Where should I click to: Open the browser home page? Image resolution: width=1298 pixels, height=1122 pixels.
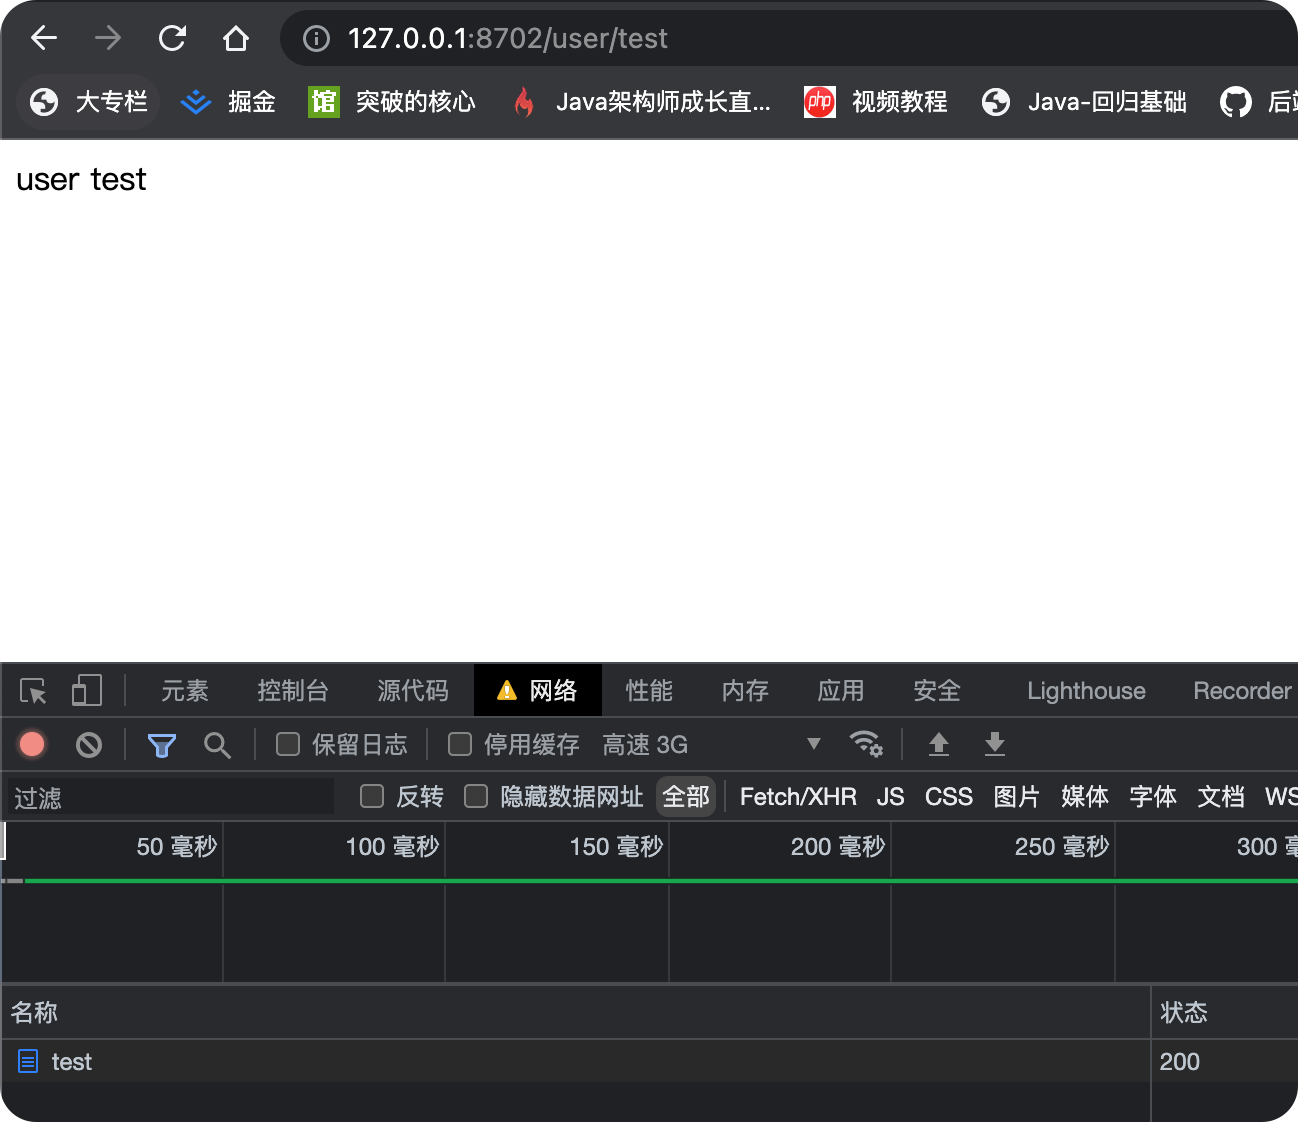[x=236, y=38]
